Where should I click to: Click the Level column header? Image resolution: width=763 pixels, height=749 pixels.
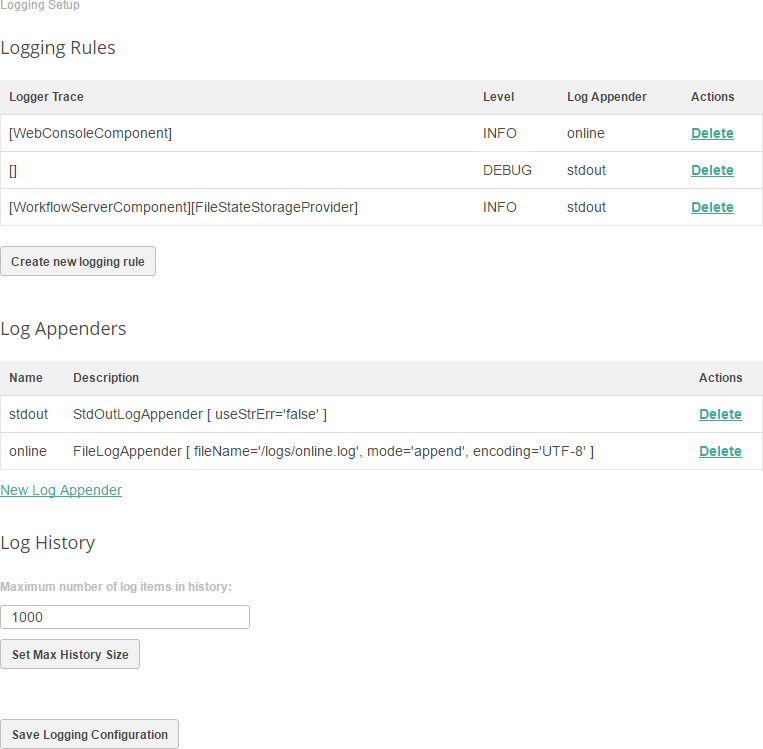(498, 97)
